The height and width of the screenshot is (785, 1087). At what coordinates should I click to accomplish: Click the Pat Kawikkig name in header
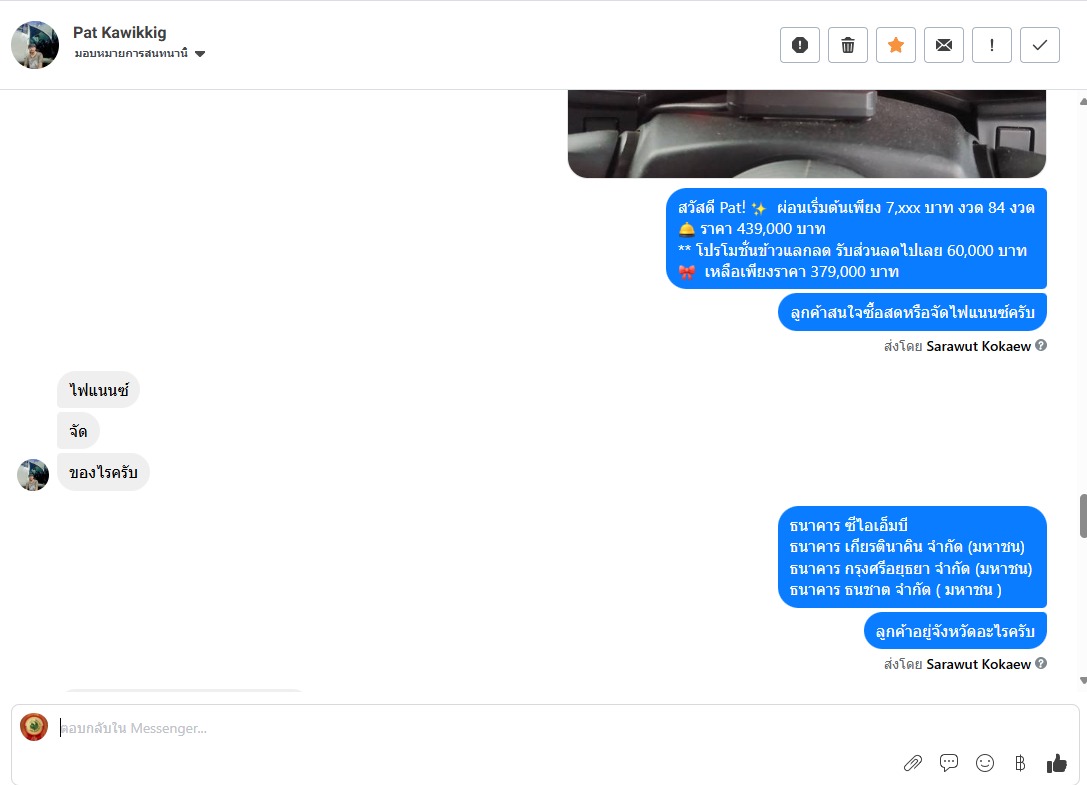[x=119, y=33]
